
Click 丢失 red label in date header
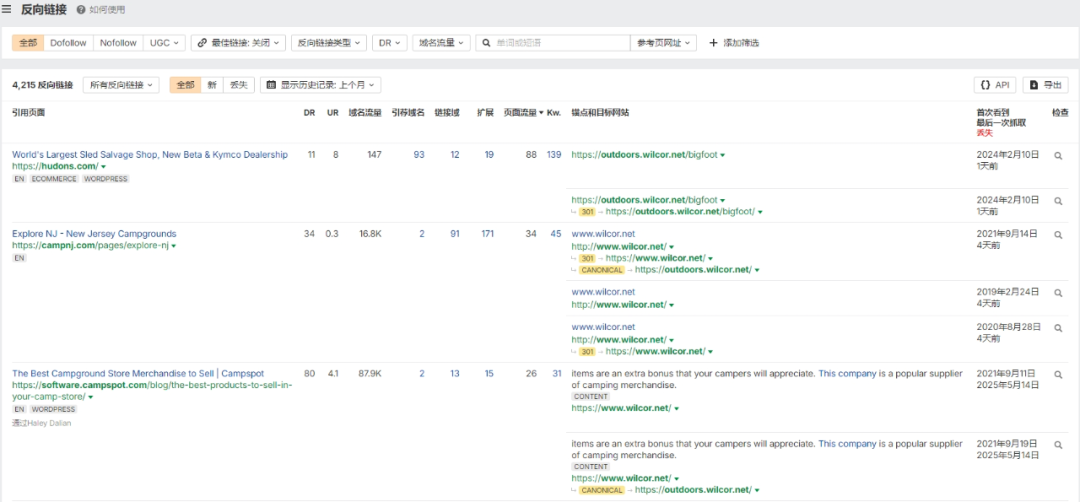984,133
